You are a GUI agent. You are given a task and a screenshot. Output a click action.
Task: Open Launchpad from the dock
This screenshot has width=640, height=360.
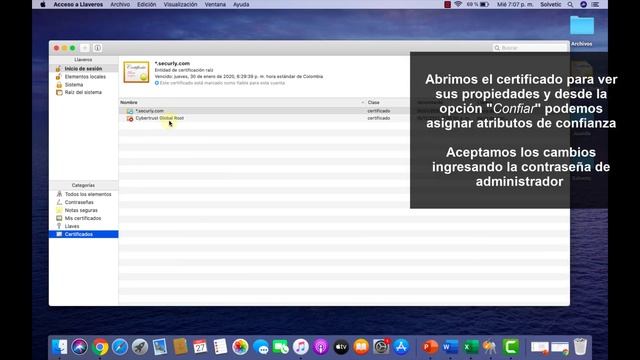[140, 347]
